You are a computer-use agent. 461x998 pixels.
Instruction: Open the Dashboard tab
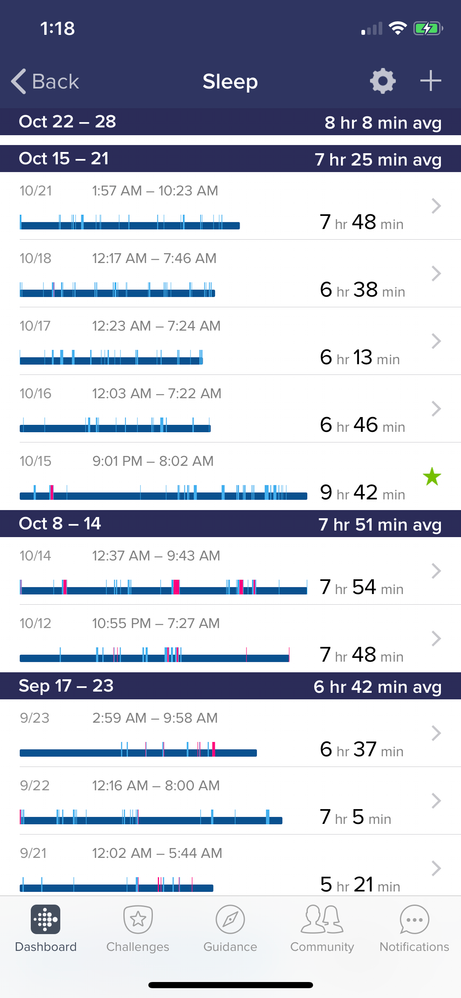point(46,928)
